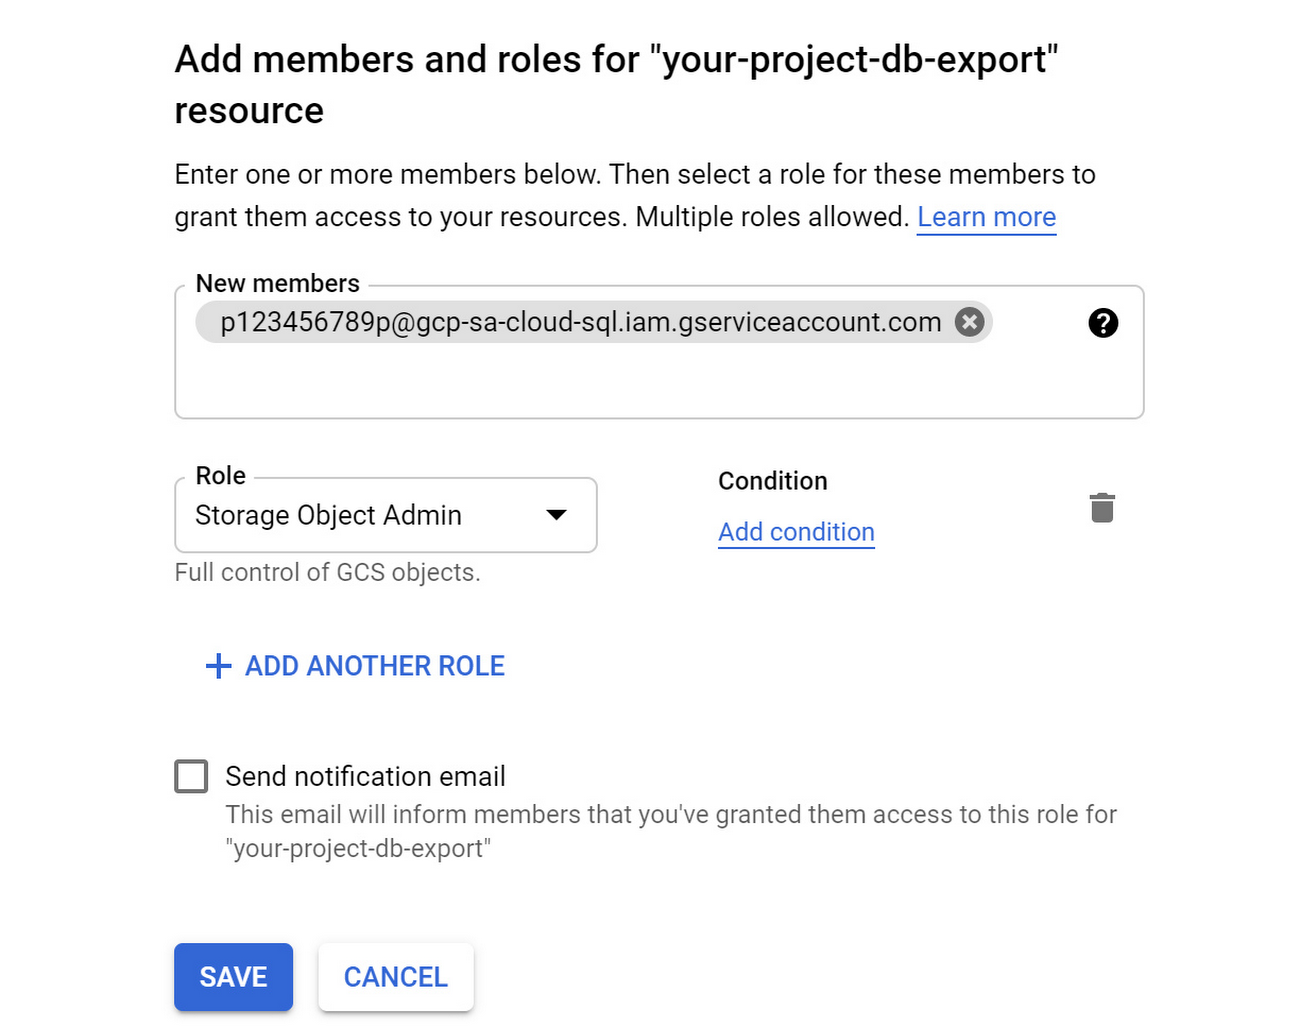Open the question mark help tooltip
This screenshot has height=1027, width=1300.
click(1103, 322)
